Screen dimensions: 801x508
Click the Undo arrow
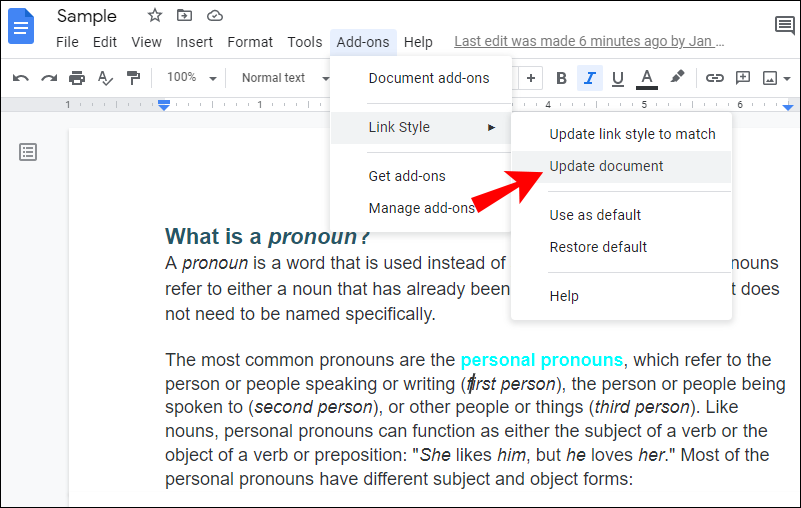20,78
